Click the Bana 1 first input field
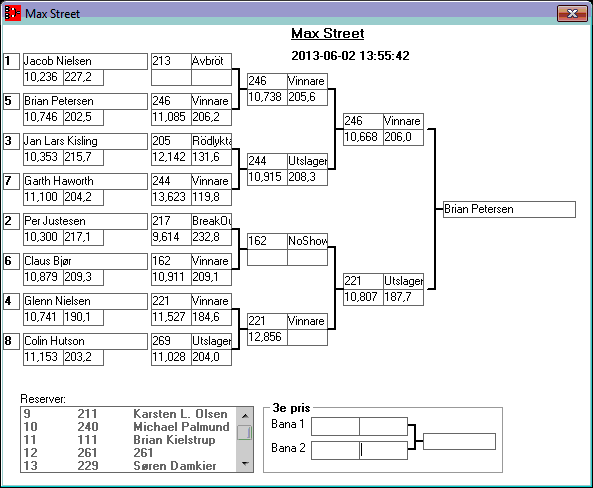This screenshot has height=488, width=593. pyautogui.click(x=335, y=427)
